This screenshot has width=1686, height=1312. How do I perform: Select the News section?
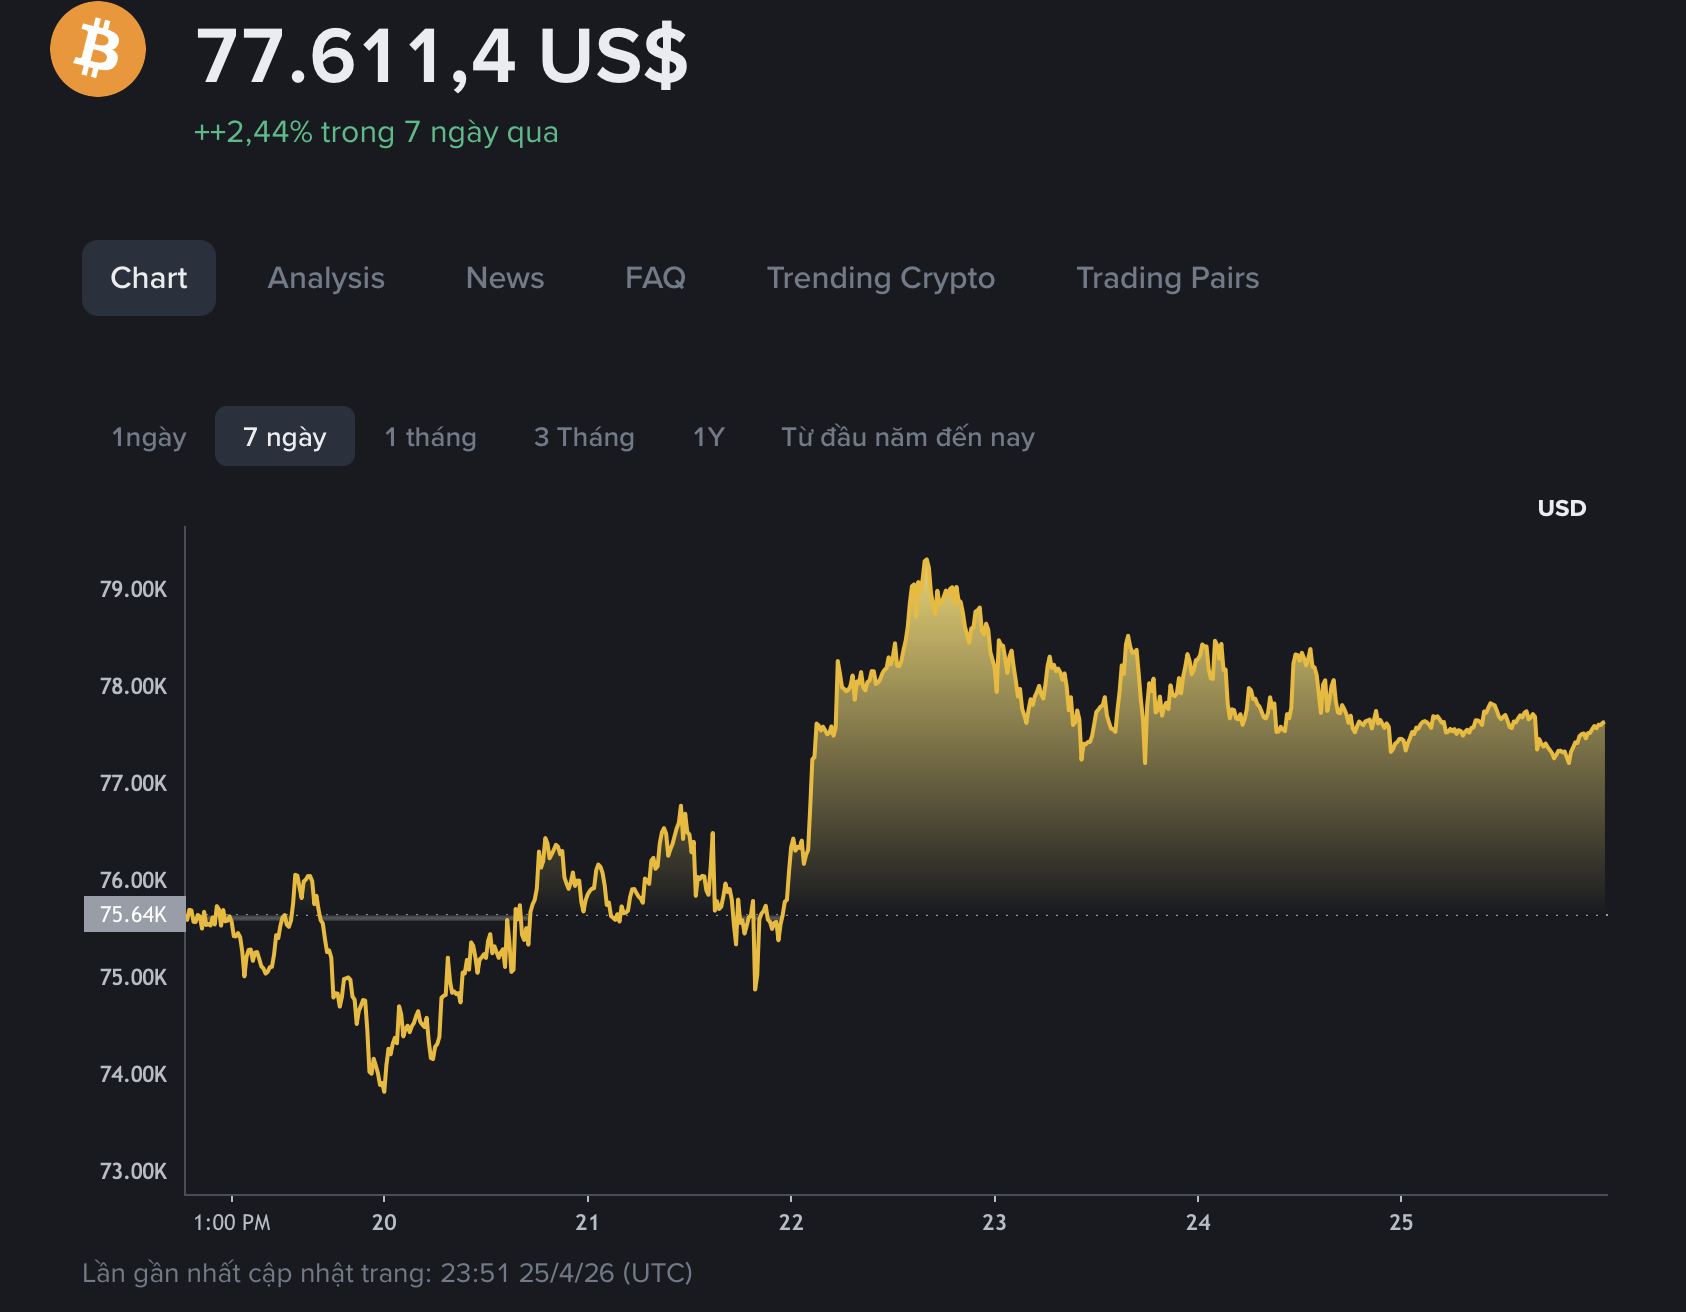[x=504, y=278]
